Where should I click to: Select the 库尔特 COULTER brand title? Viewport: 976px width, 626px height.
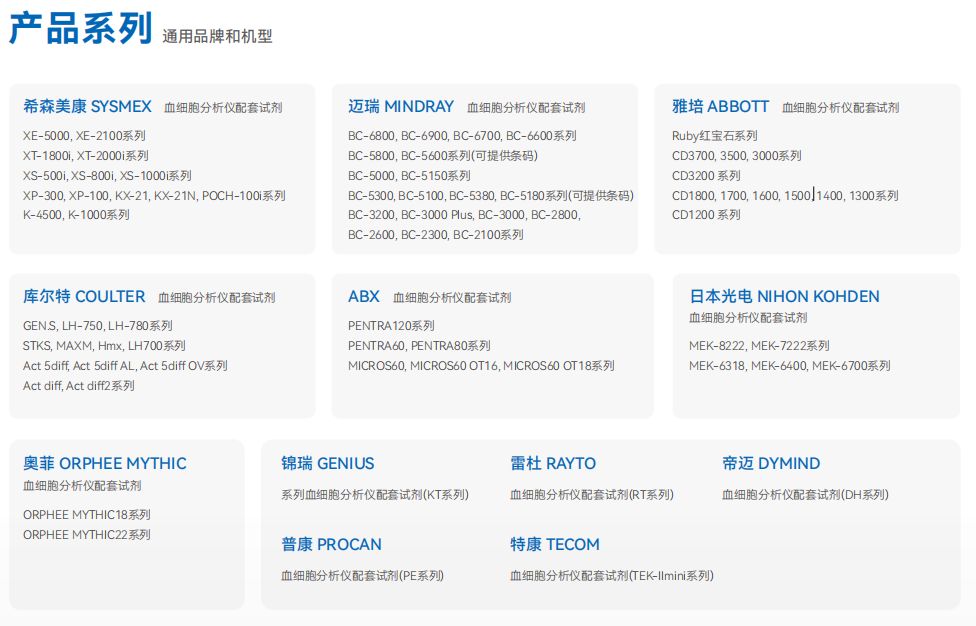pos(84,296)
